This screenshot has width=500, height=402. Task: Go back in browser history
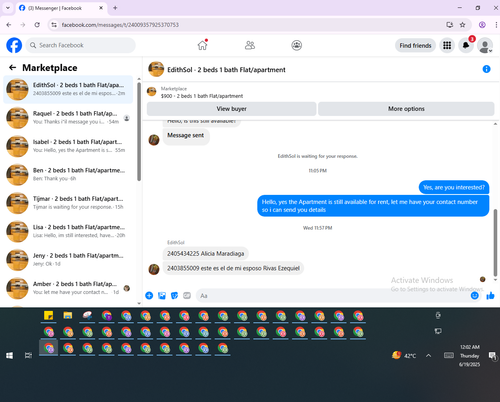tap(9, 25)
